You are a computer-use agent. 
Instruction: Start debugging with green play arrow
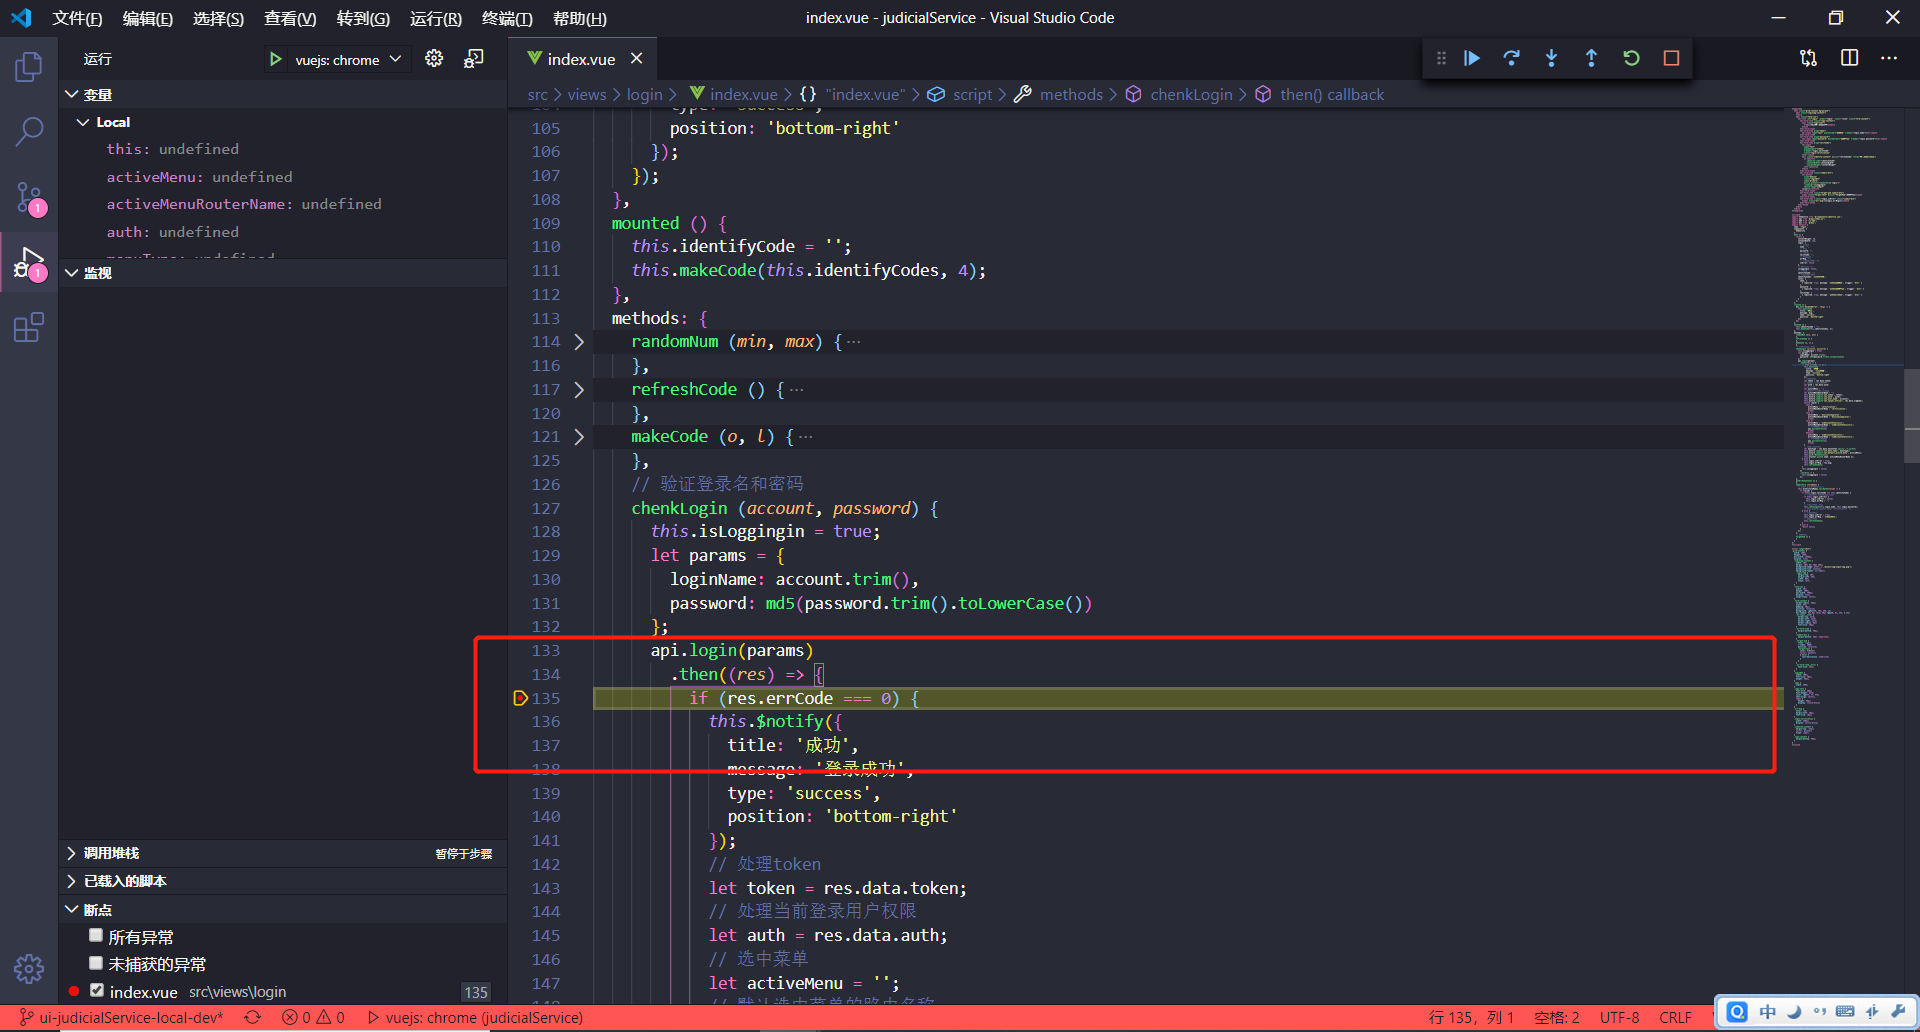pos(275,59)
